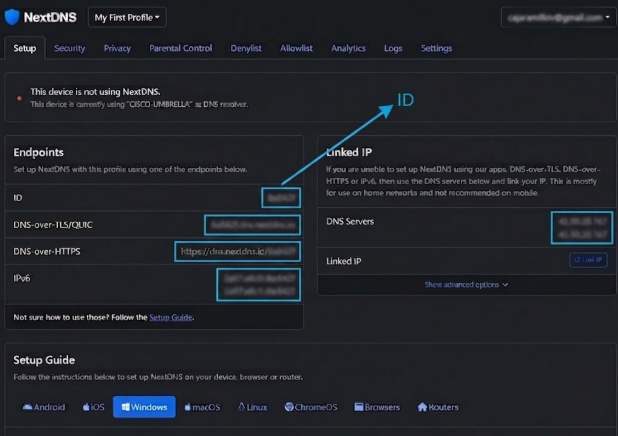Click the Link IP button

[x=588, y=260]
